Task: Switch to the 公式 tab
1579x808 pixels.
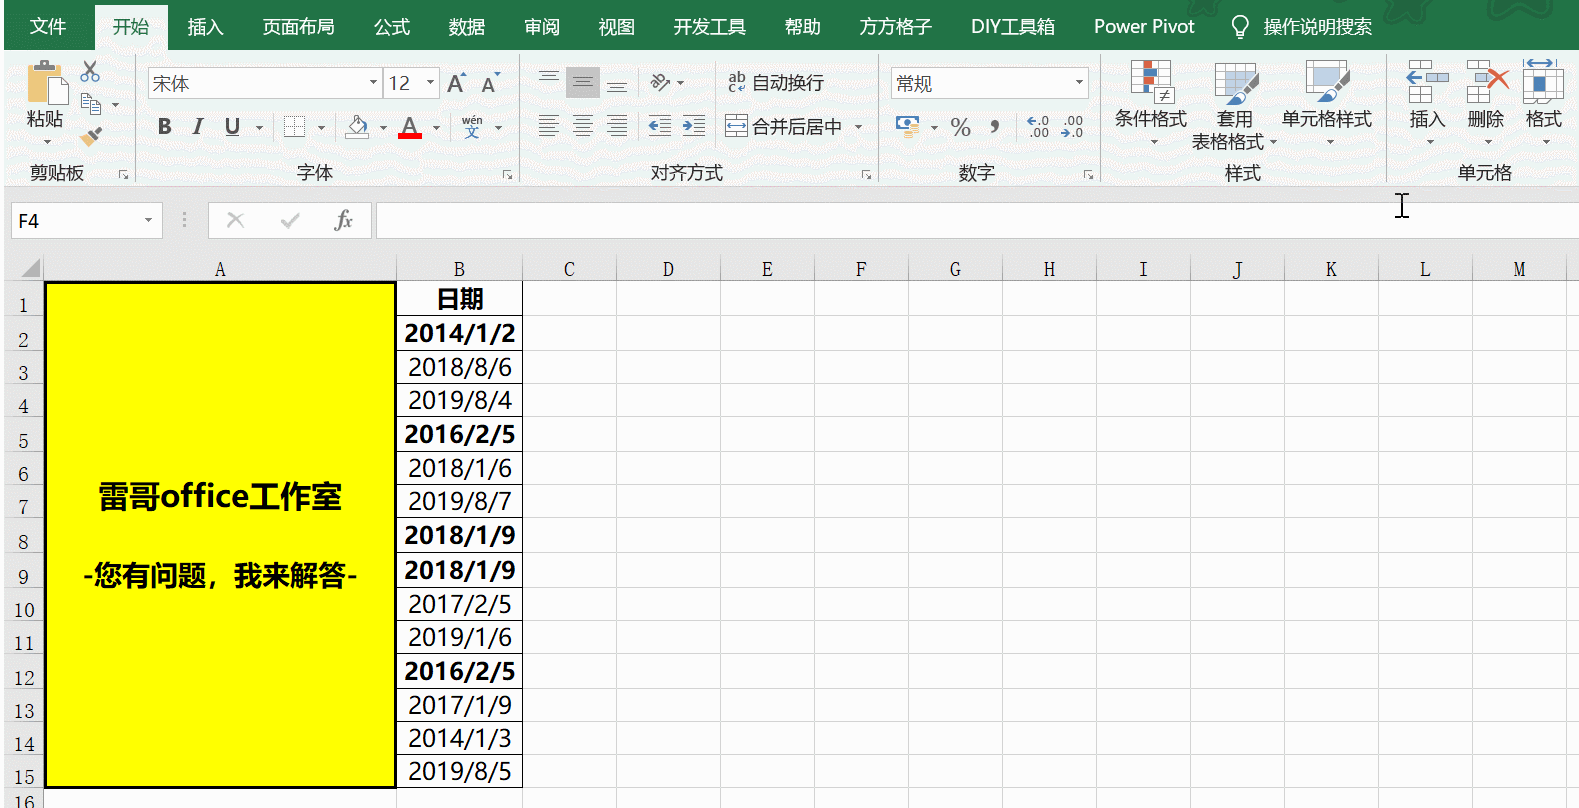Action: pyautogui.click(x=392, y=27)
